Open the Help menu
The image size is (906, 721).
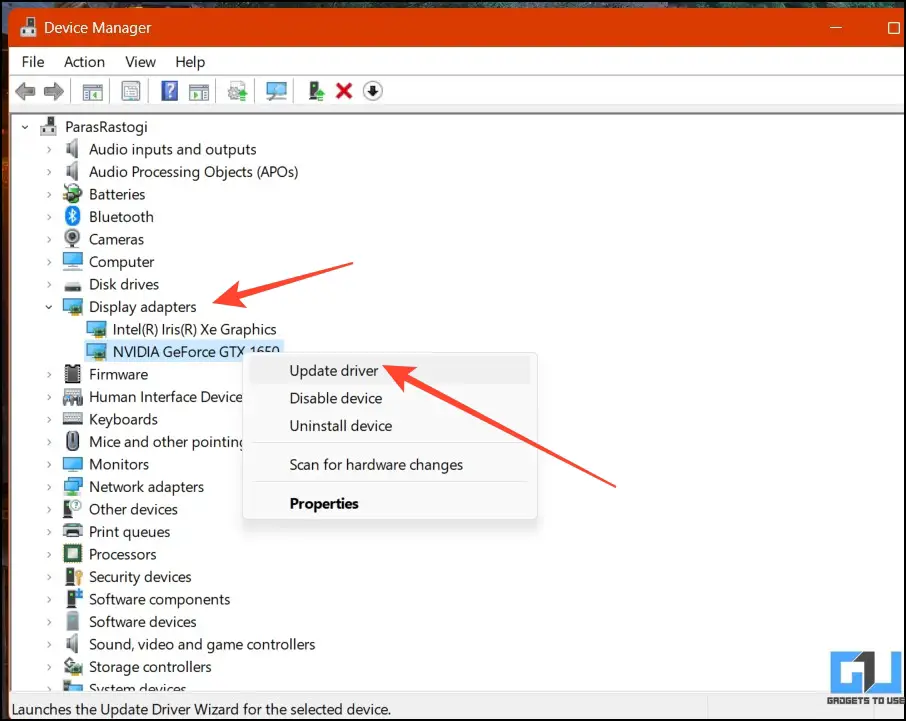point(190,62)
